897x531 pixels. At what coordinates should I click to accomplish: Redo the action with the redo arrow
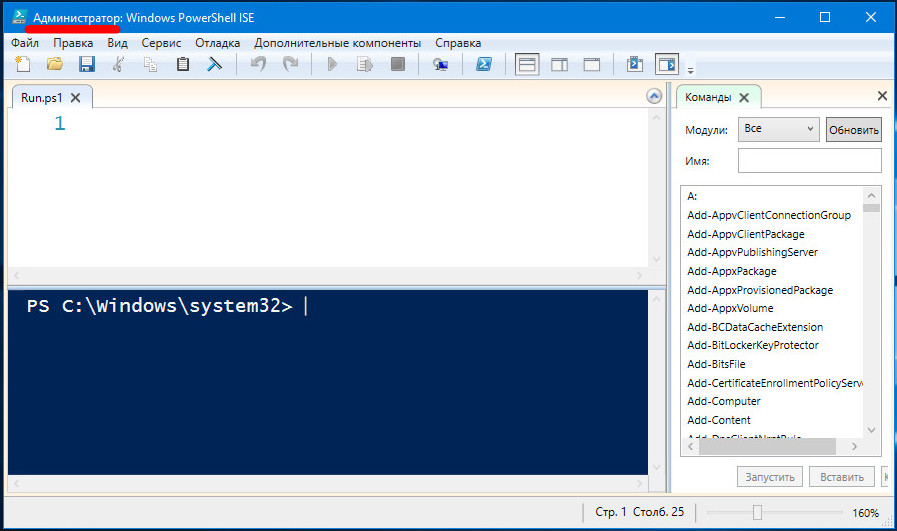[x=291, y=64]
